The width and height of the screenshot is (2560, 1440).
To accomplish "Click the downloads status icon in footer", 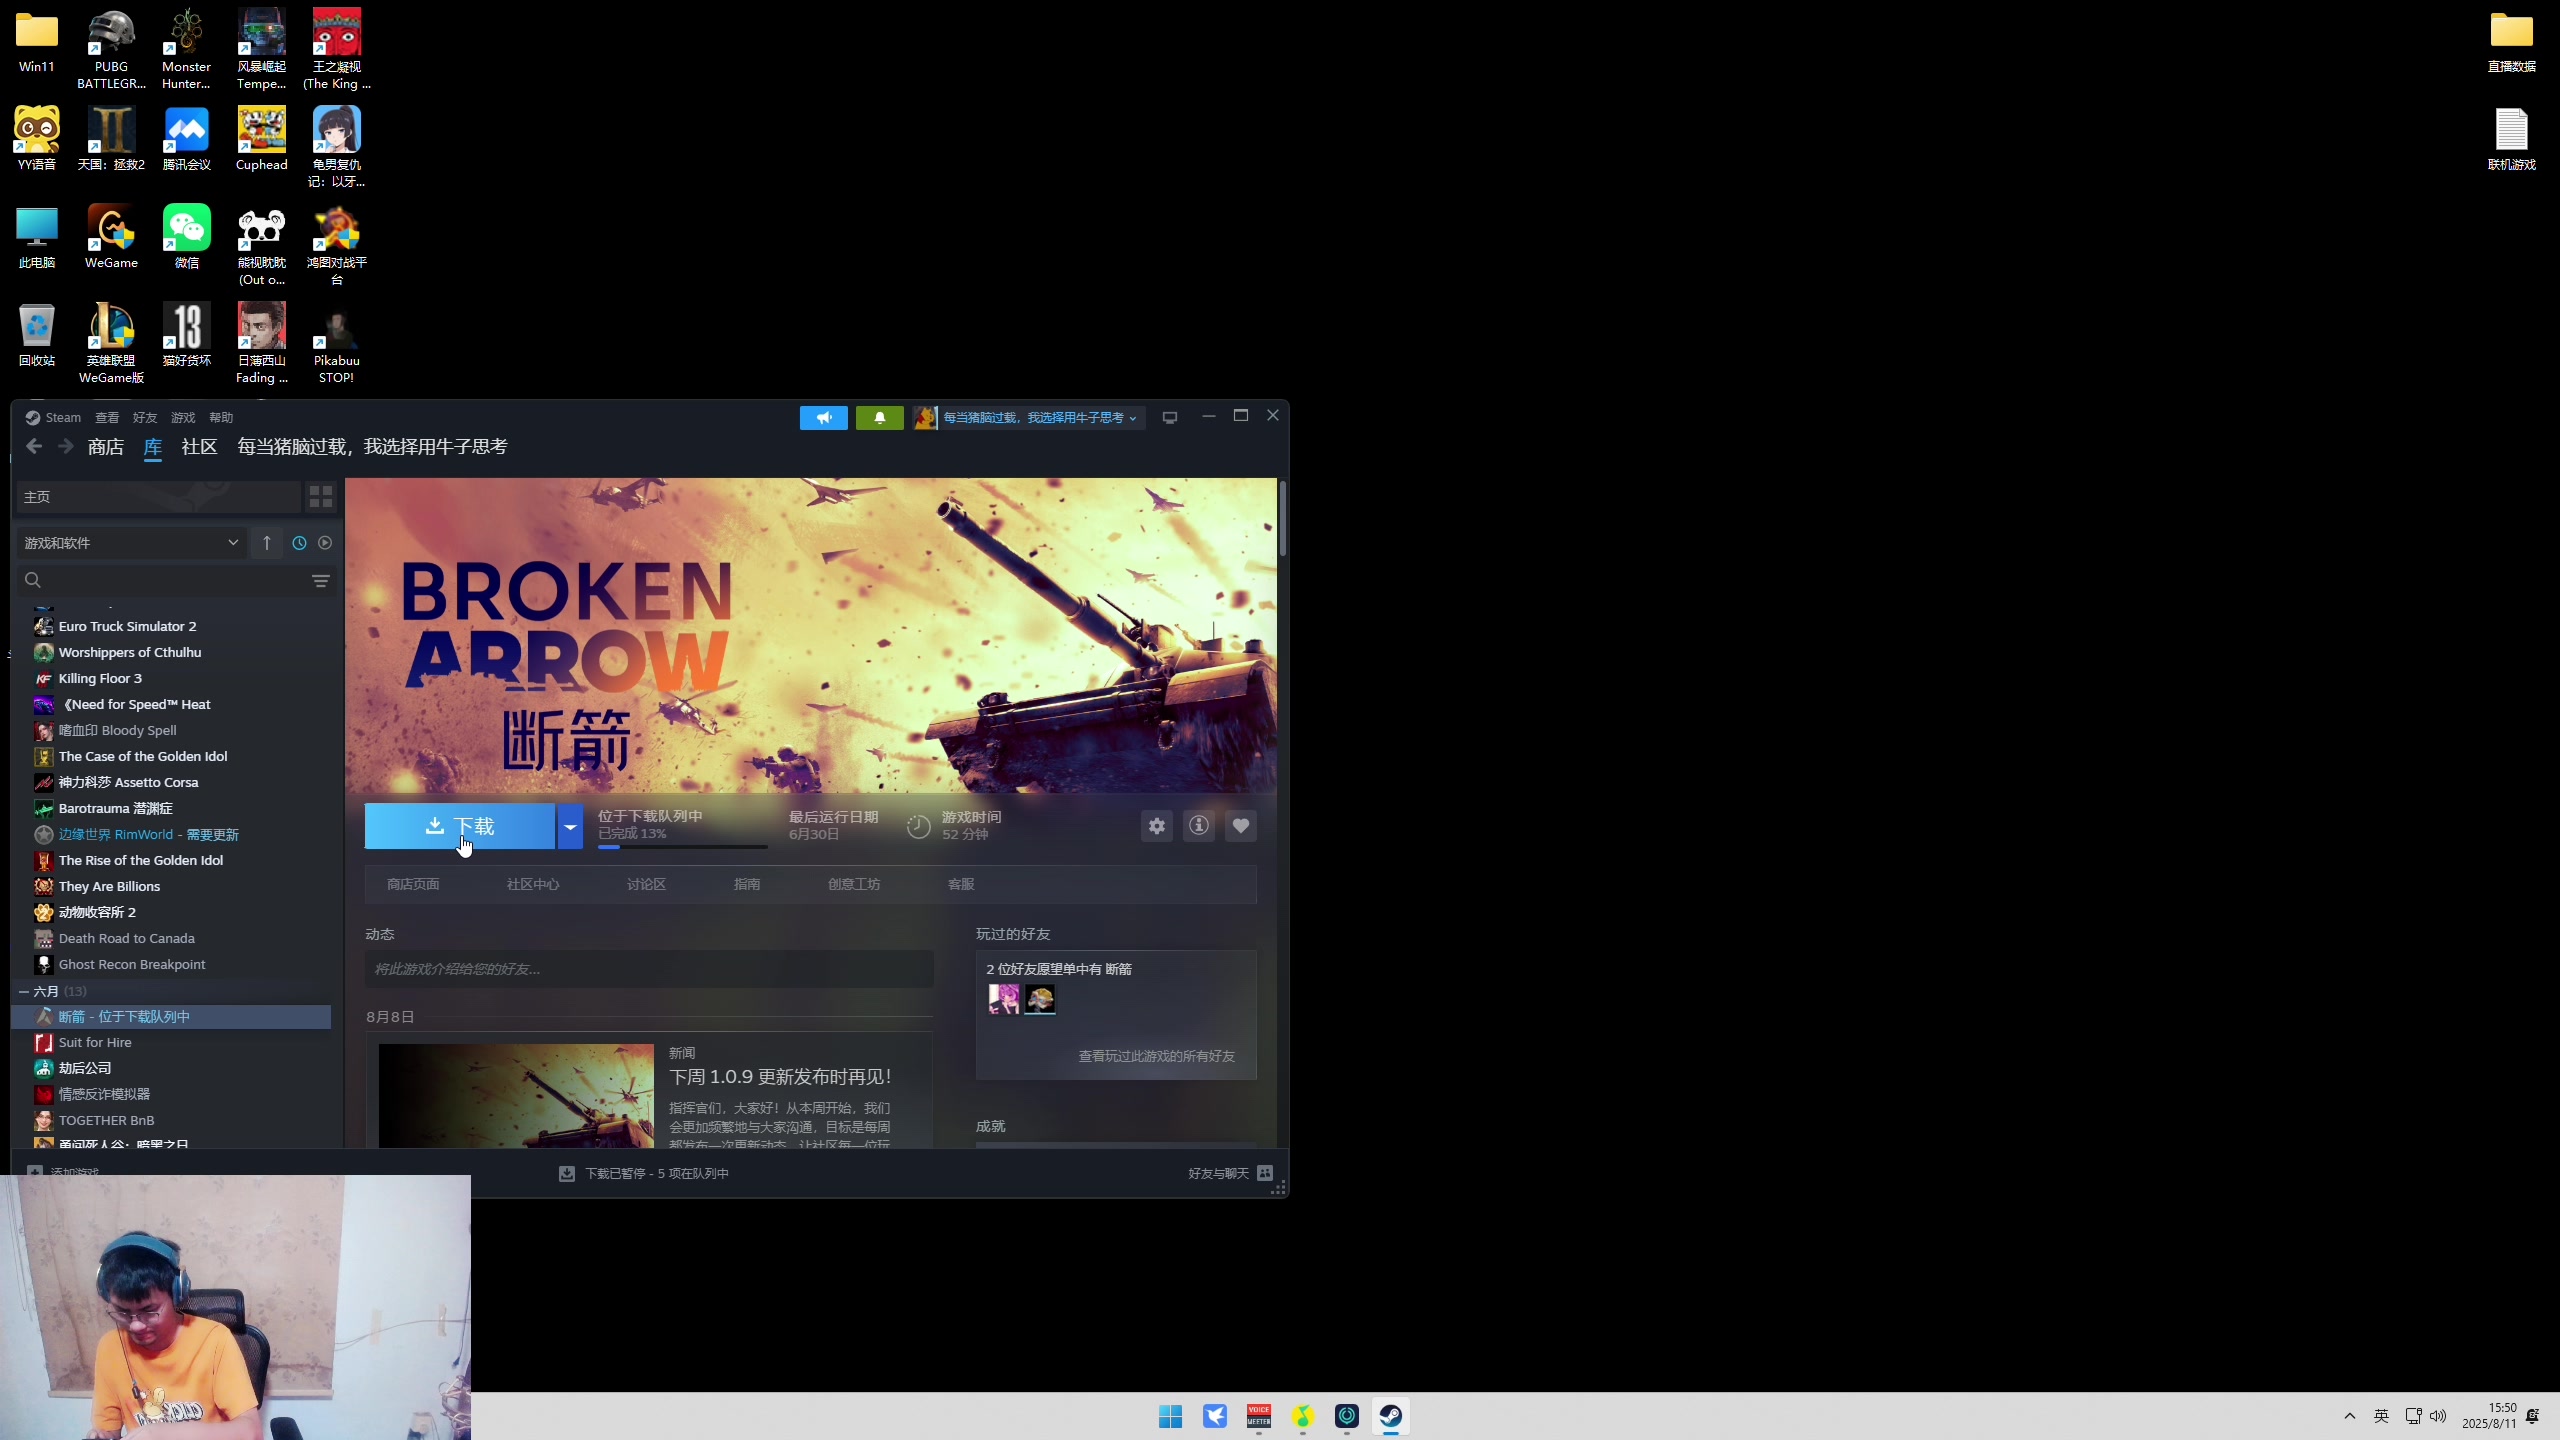I will [x=567, y=1174].
